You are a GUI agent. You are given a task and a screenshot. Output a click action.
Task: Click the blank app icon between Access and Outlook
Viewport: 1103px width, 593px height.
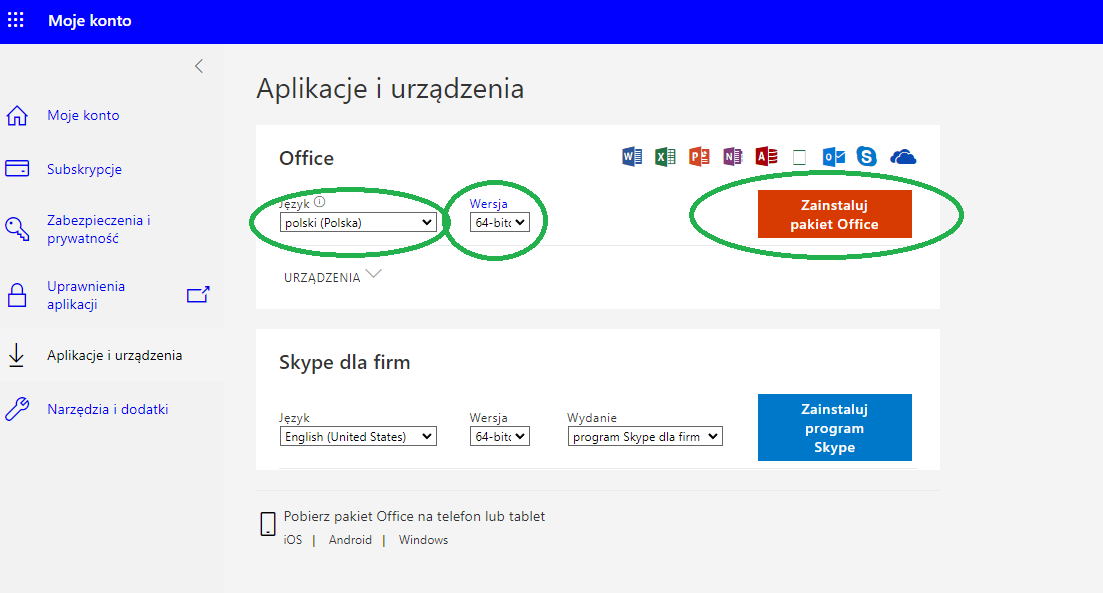799,157
